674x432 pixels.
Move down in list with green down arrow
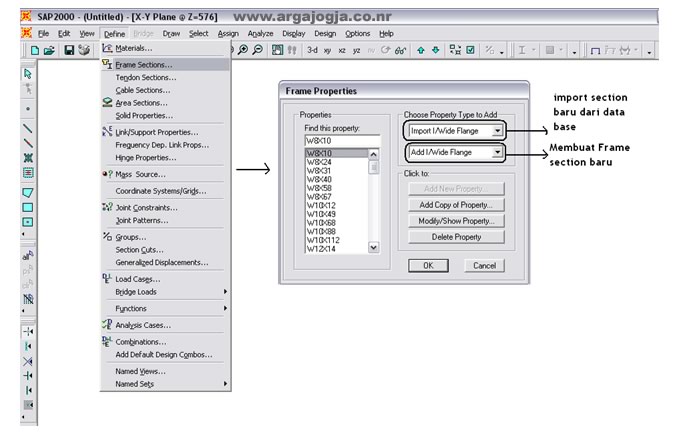pyautogui.click(x=435, y=50)
